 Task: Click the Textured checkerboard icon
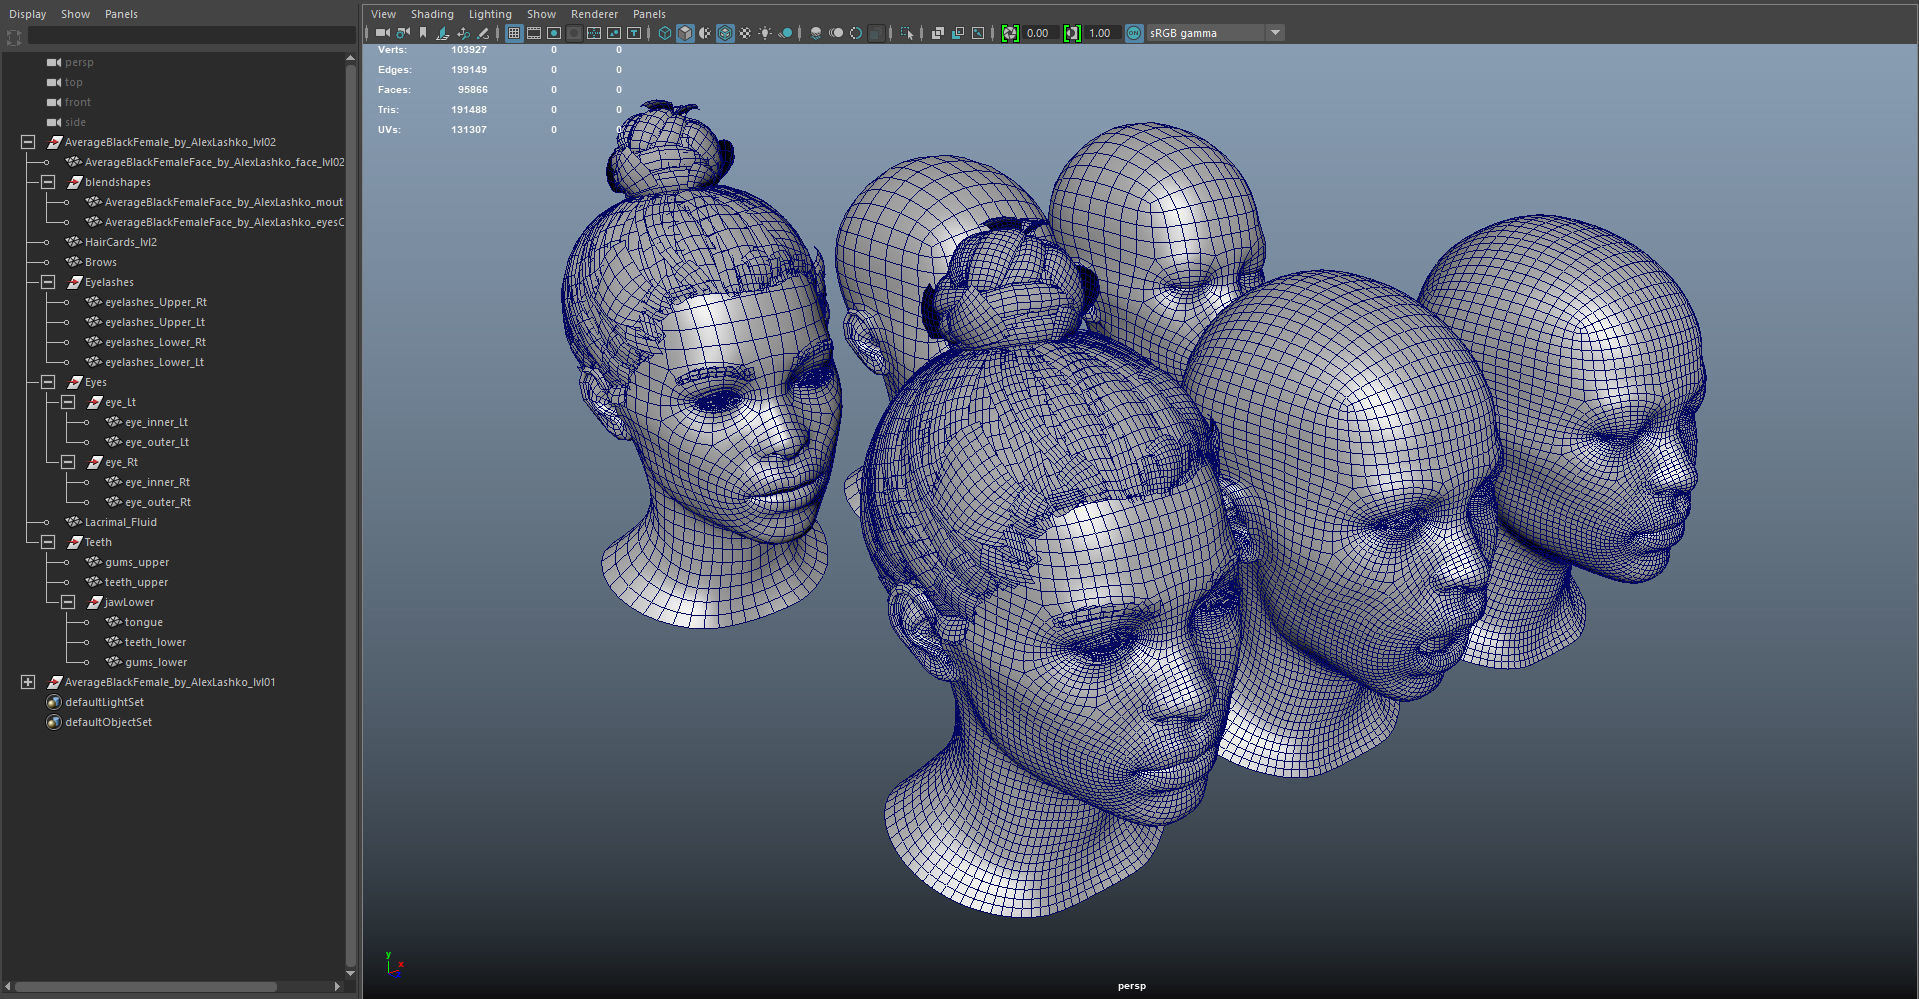(x=745, y=33)
